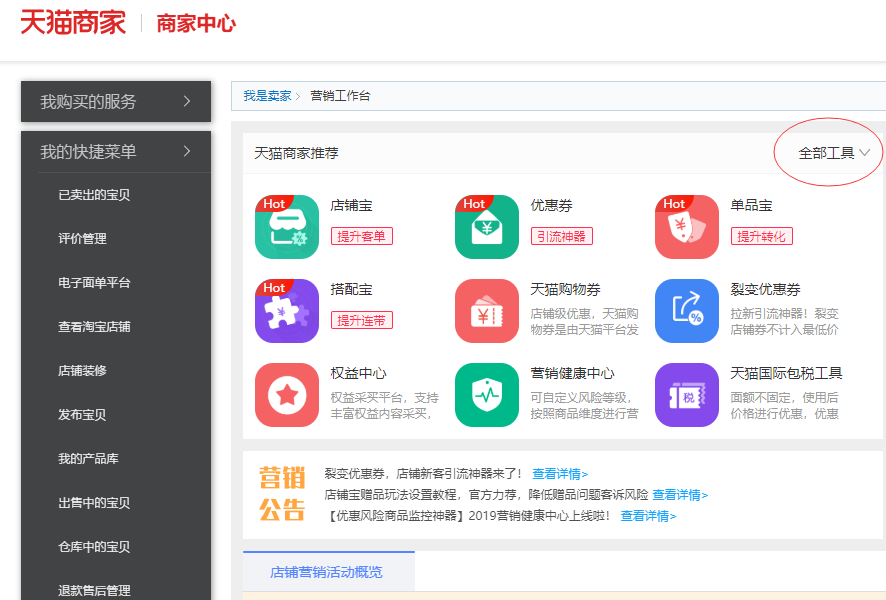Open 我的产品库 in sidebar
Screen dimensions: 886x600
(88, 459)
